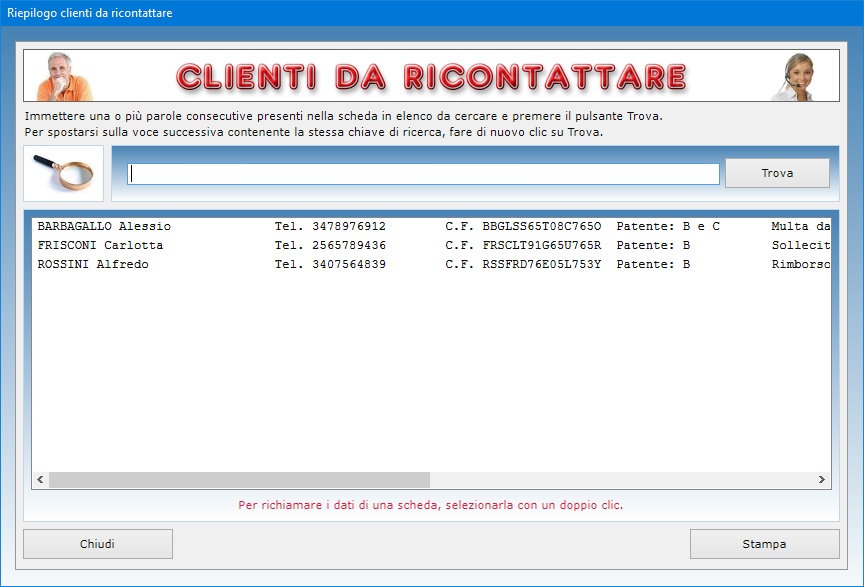Click the Chiudi button
Screen dimensions: 864x587
[98, 544]
